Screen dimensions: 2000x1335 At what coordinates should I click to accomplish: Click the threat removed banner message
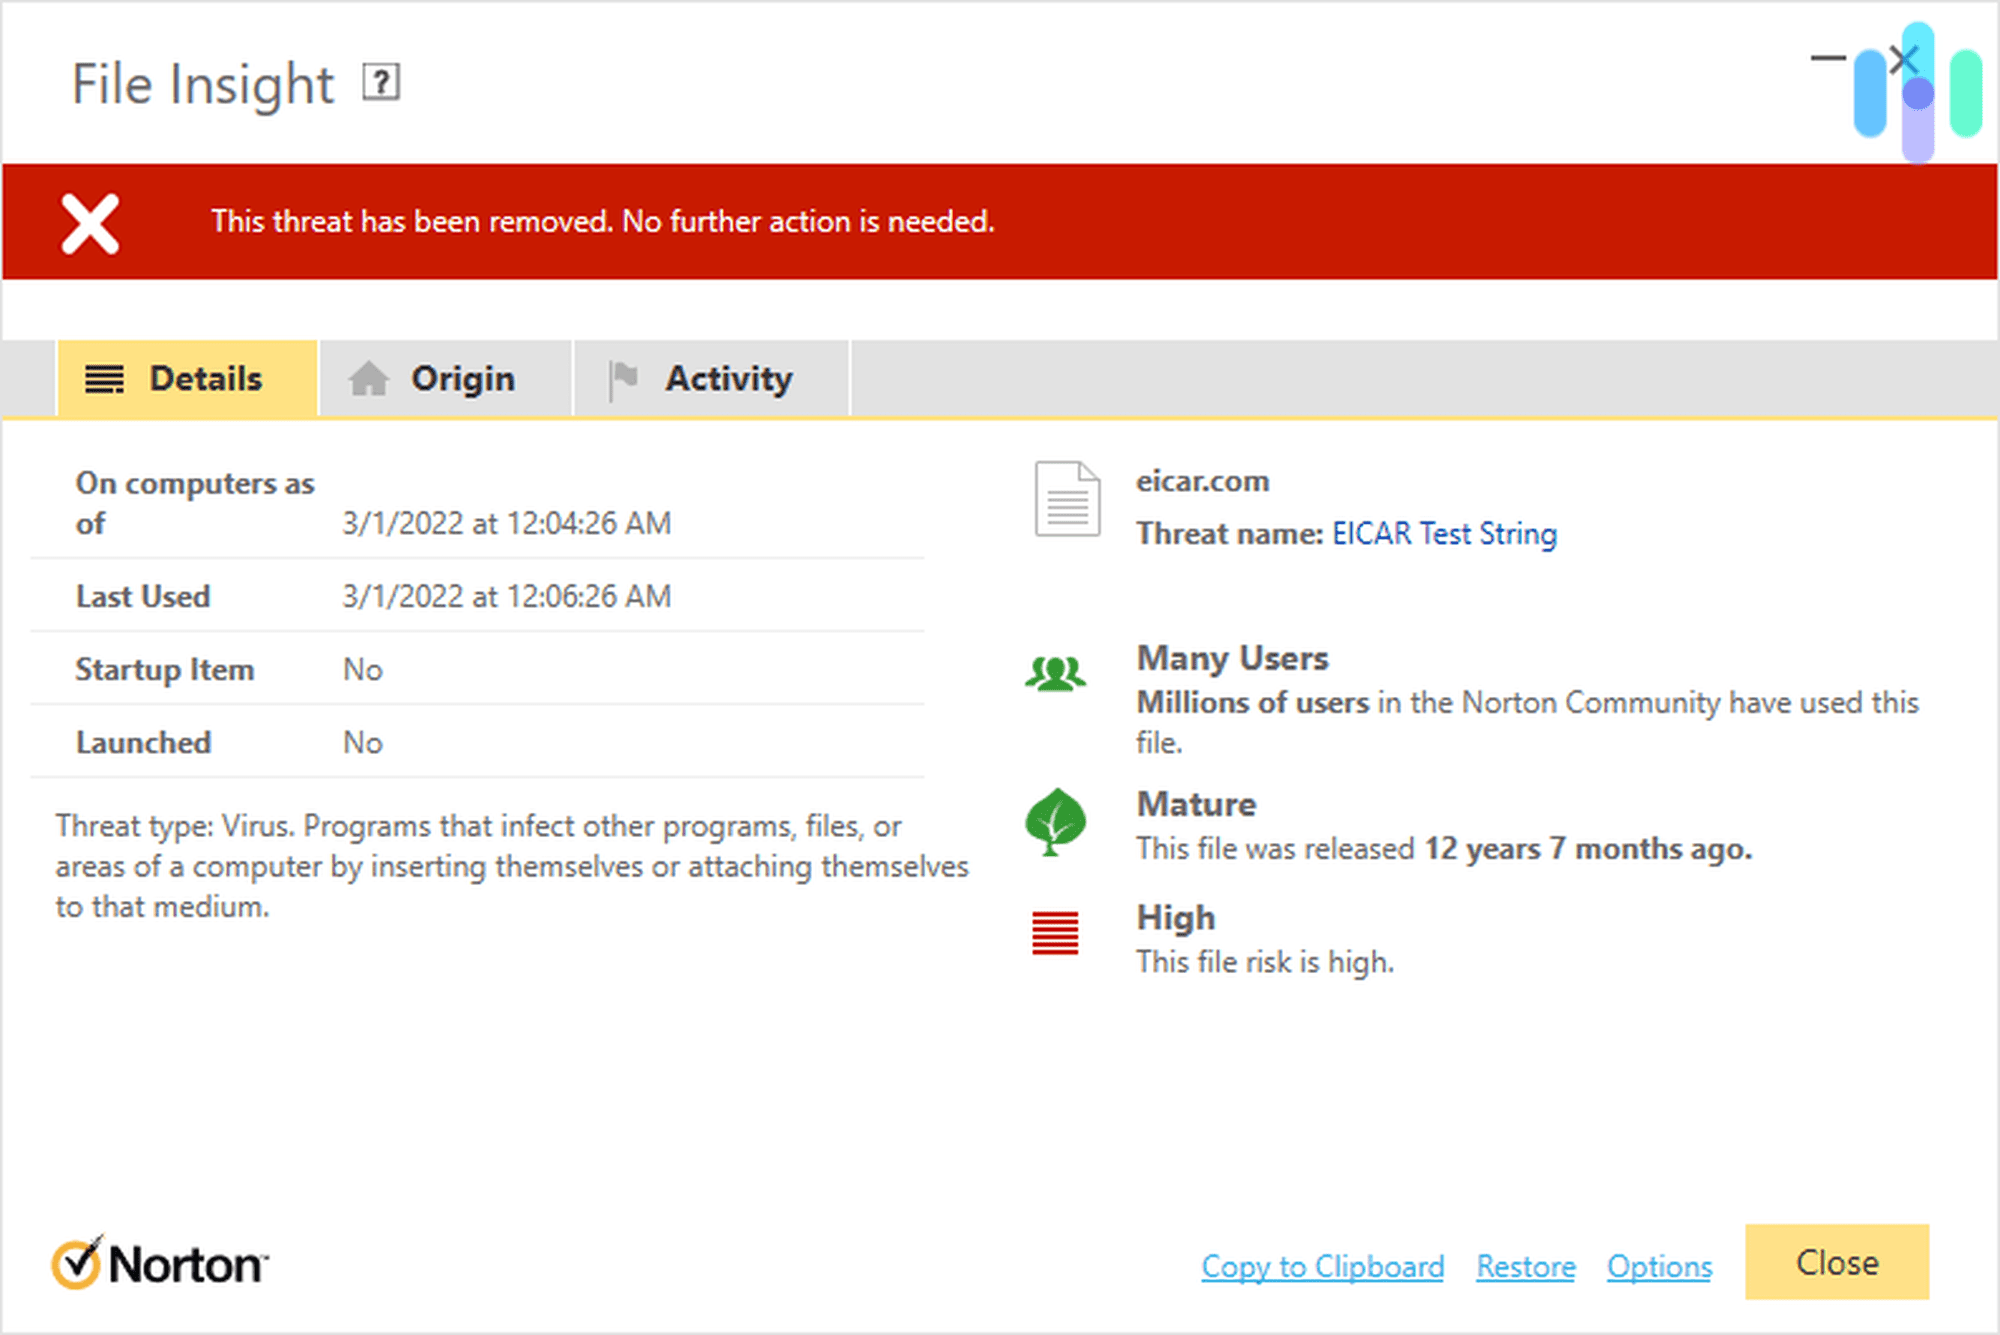coord(603,221)
